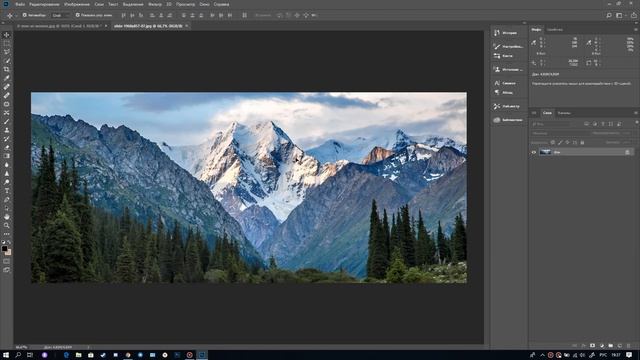This screenshot has height=360, width=640.
Task: Open the workspace switcher dropdown
Action: 621,16
